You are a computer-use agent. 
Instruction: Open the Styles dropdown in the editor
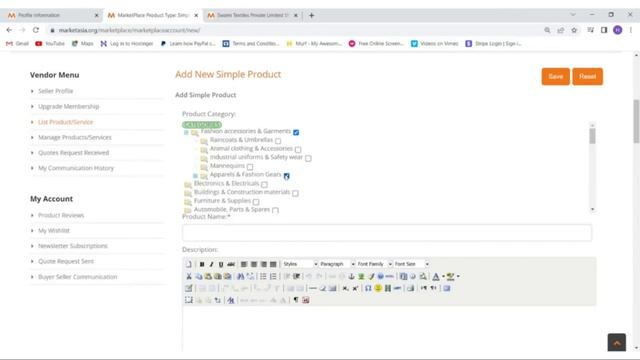click(300, 264)
